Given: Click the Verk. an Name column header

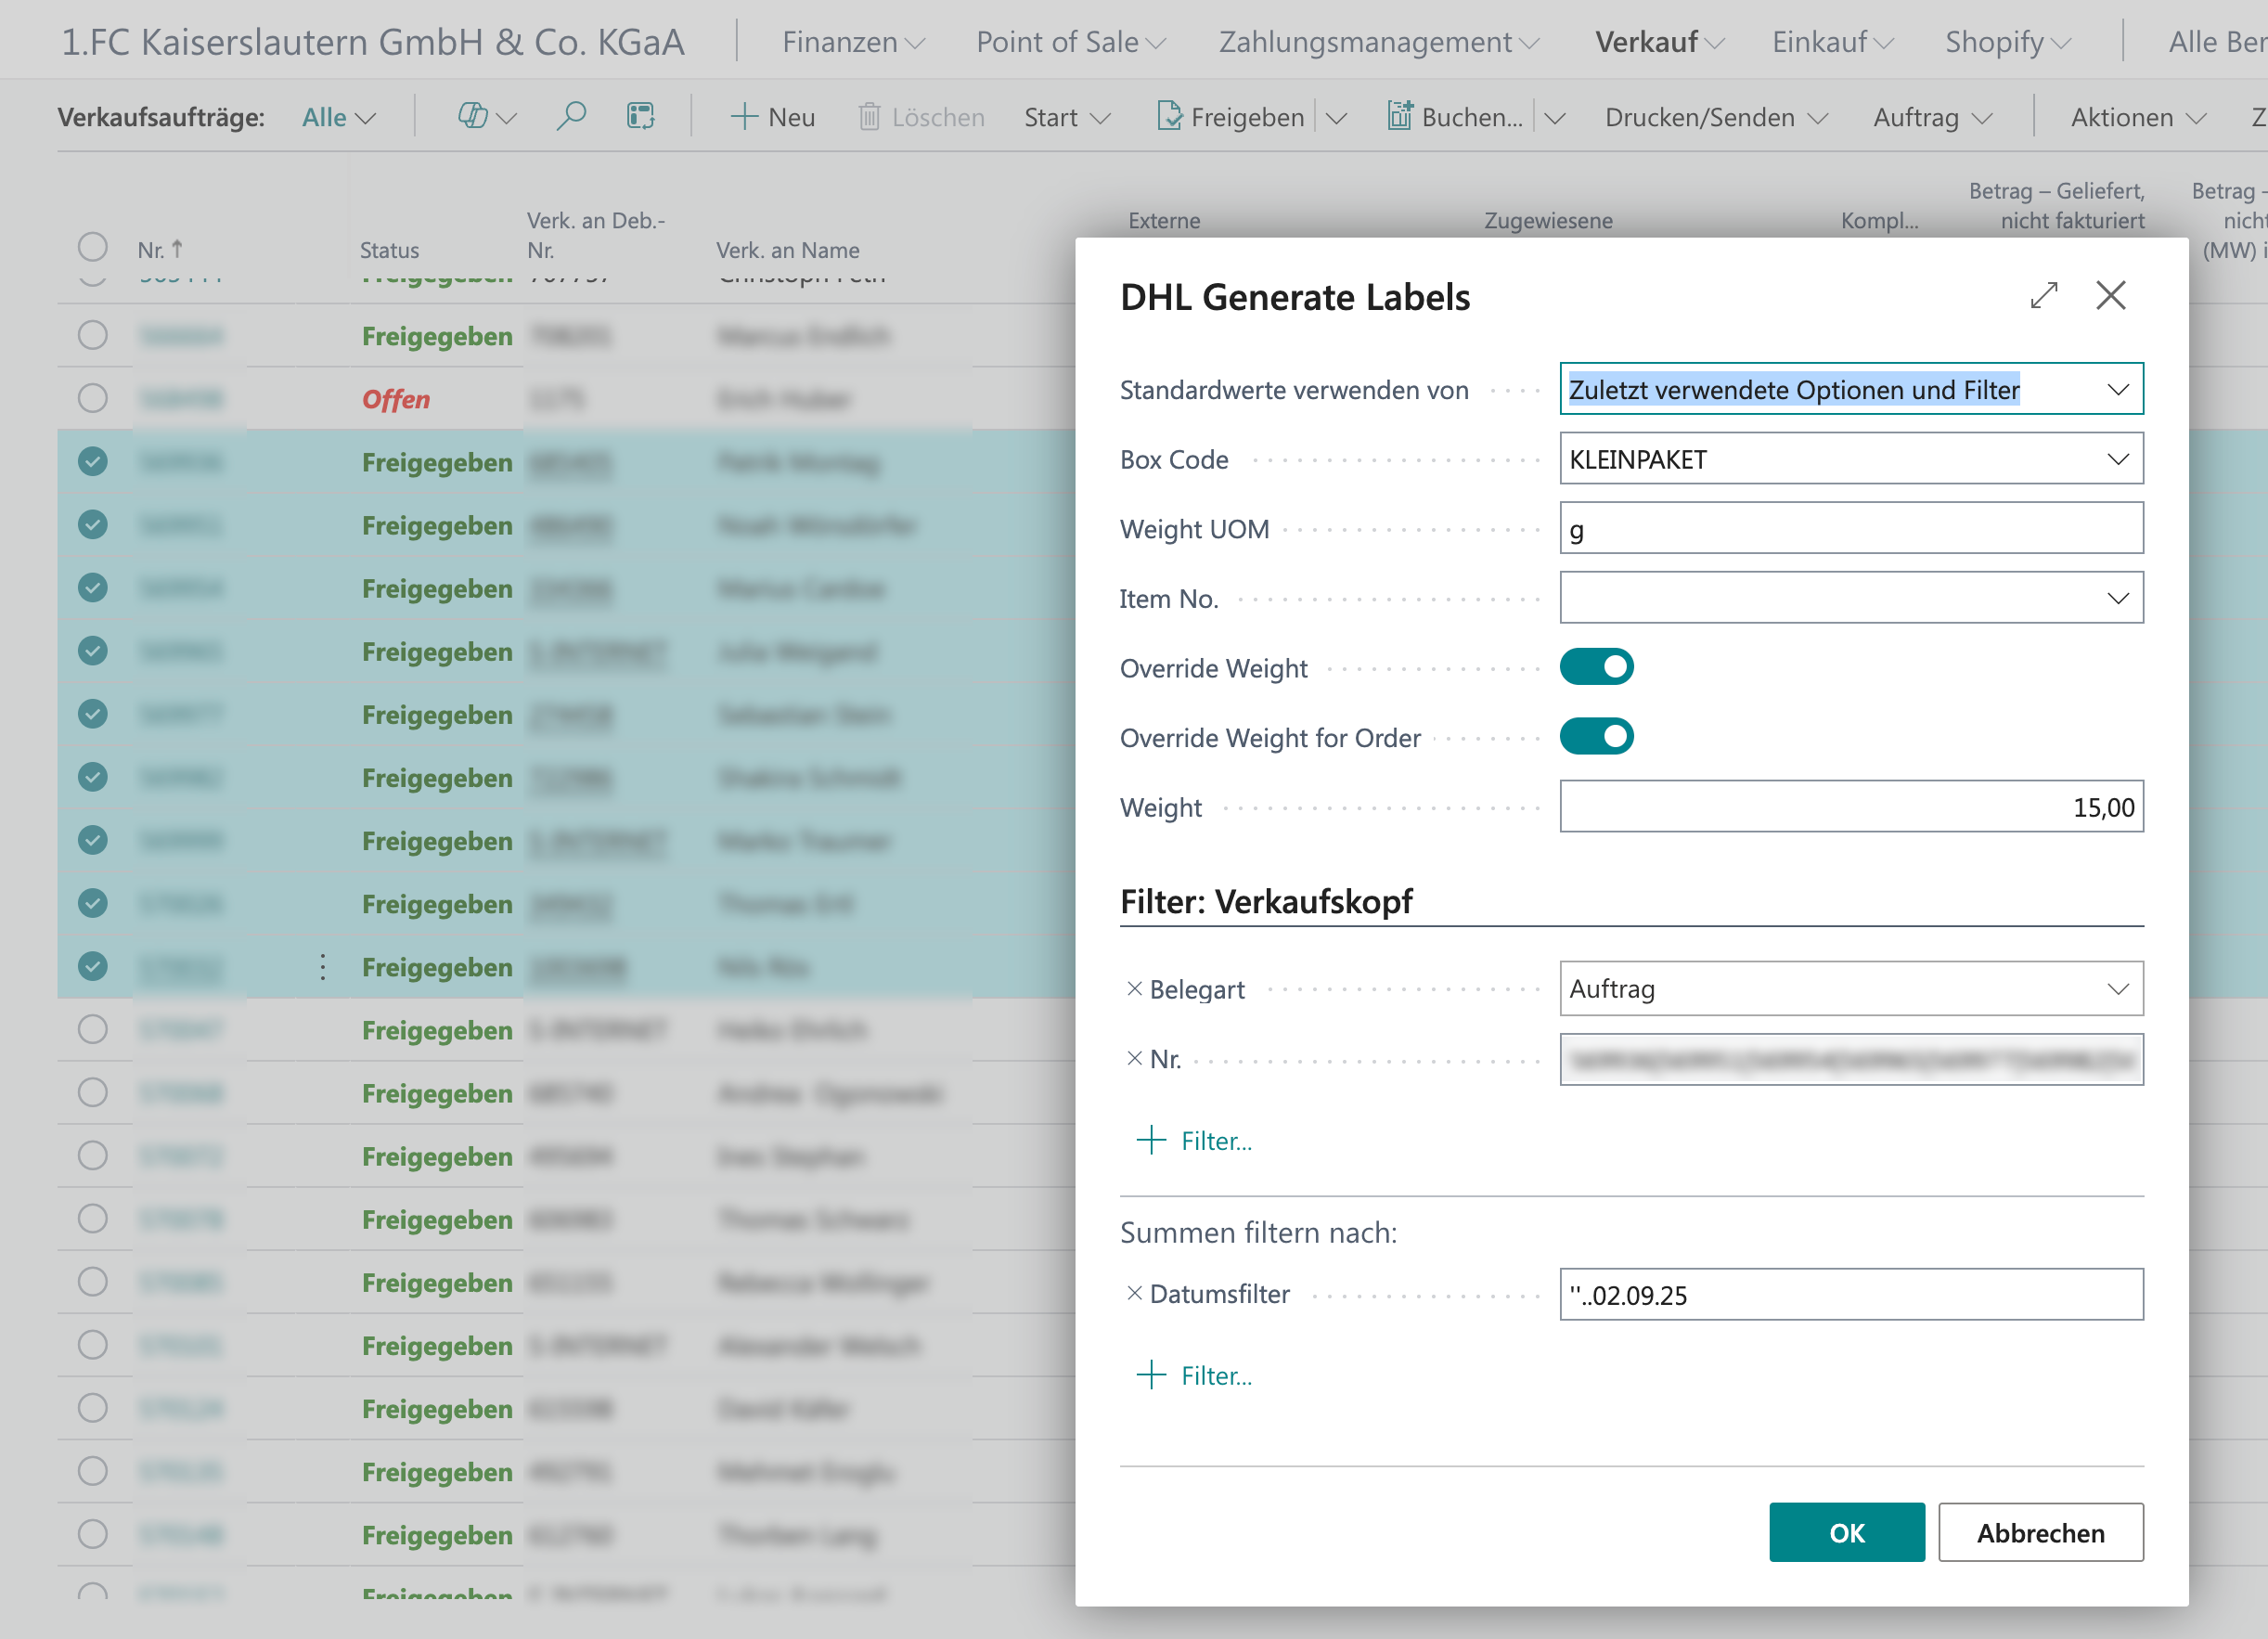Looking at the screenshot, I should (787, 250).
